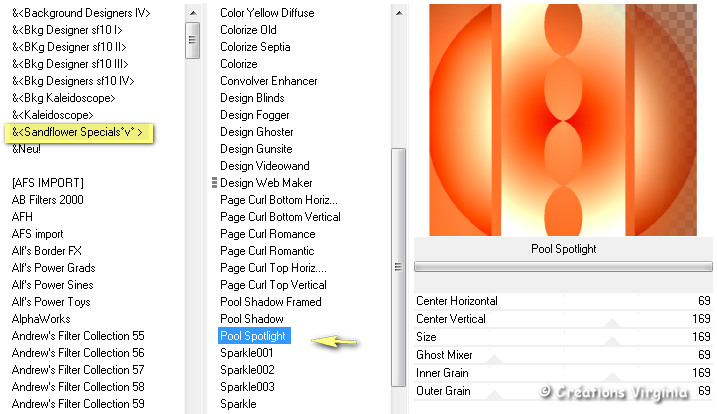Image resolution: width=717 pixels, height=414 pixels.
Task: Pick the Colorize Septia effect
Action: [255, 47]
